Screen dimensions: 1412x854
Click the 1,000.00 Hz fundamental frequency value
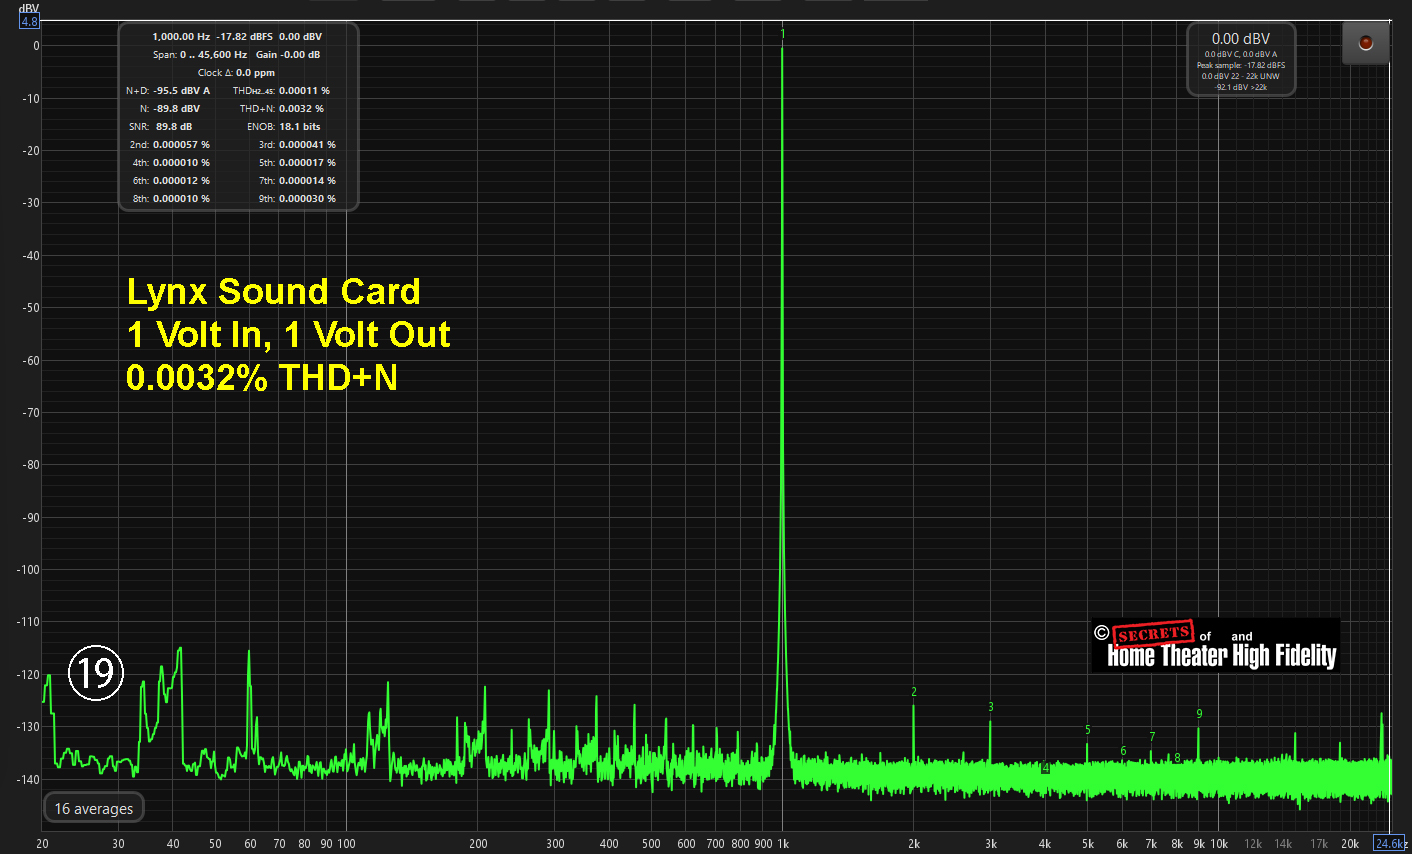(x=181, y=36)
